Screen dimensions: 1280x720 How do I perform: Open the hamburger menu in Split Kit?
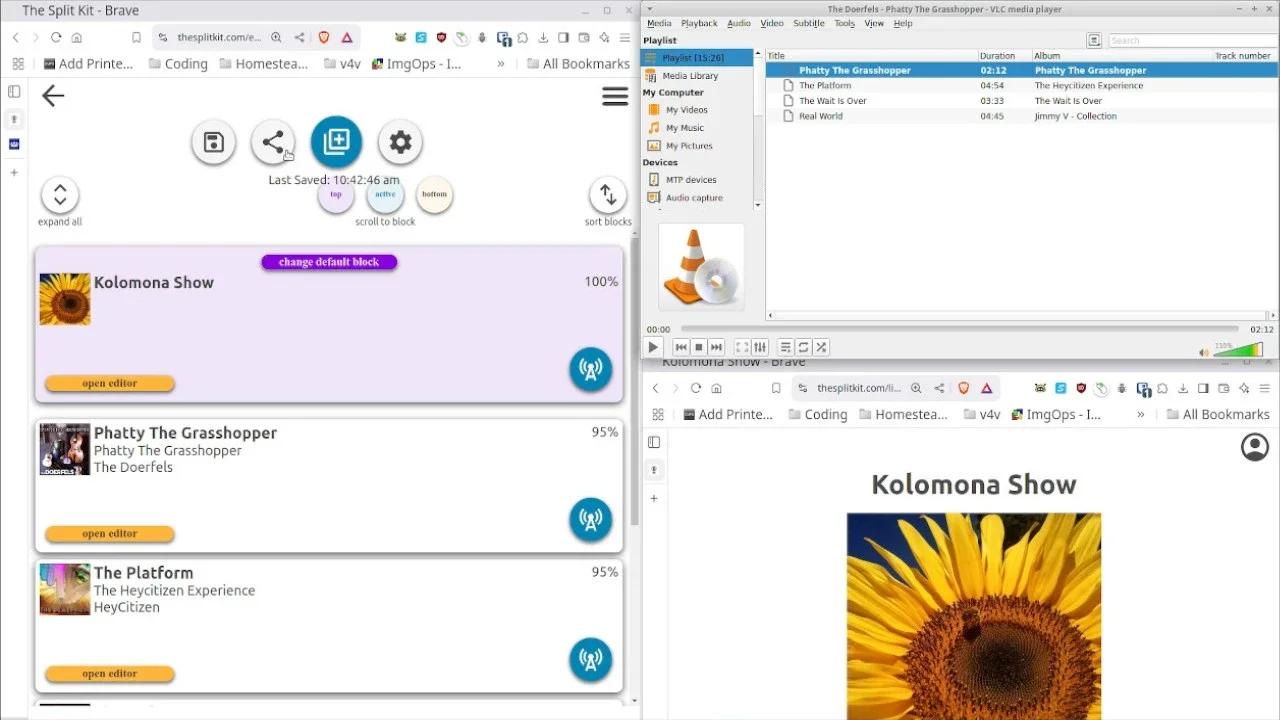615,96
